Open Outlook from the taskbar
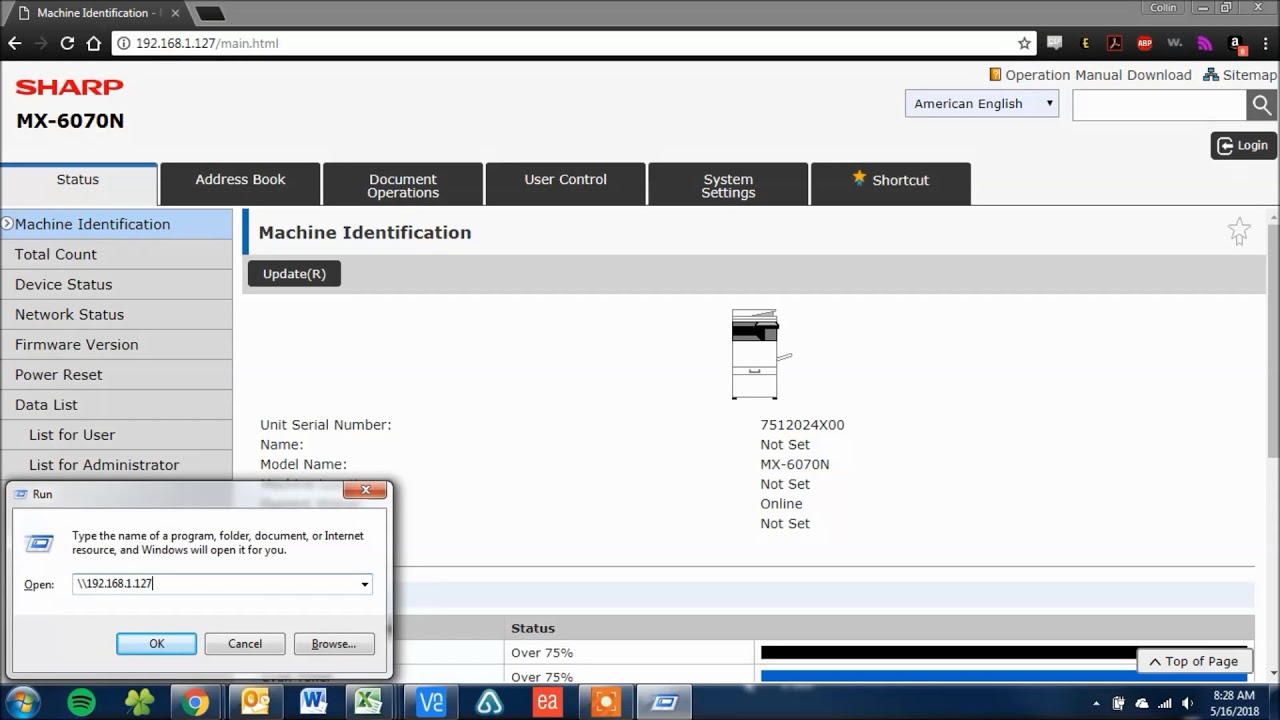Screen dimensions: 1280x720 tap(255, 702)
